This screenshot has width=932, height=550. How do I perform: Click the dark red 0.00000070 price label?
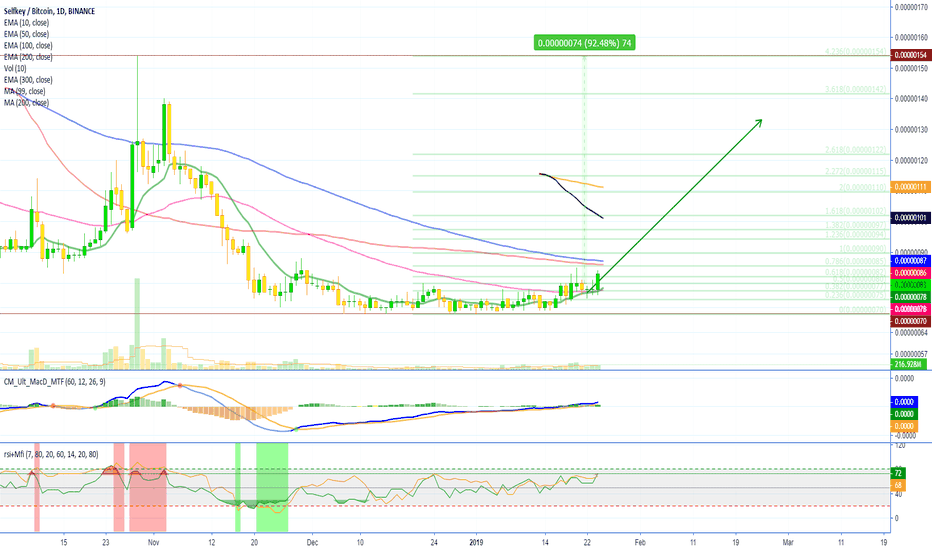(911, 321)
